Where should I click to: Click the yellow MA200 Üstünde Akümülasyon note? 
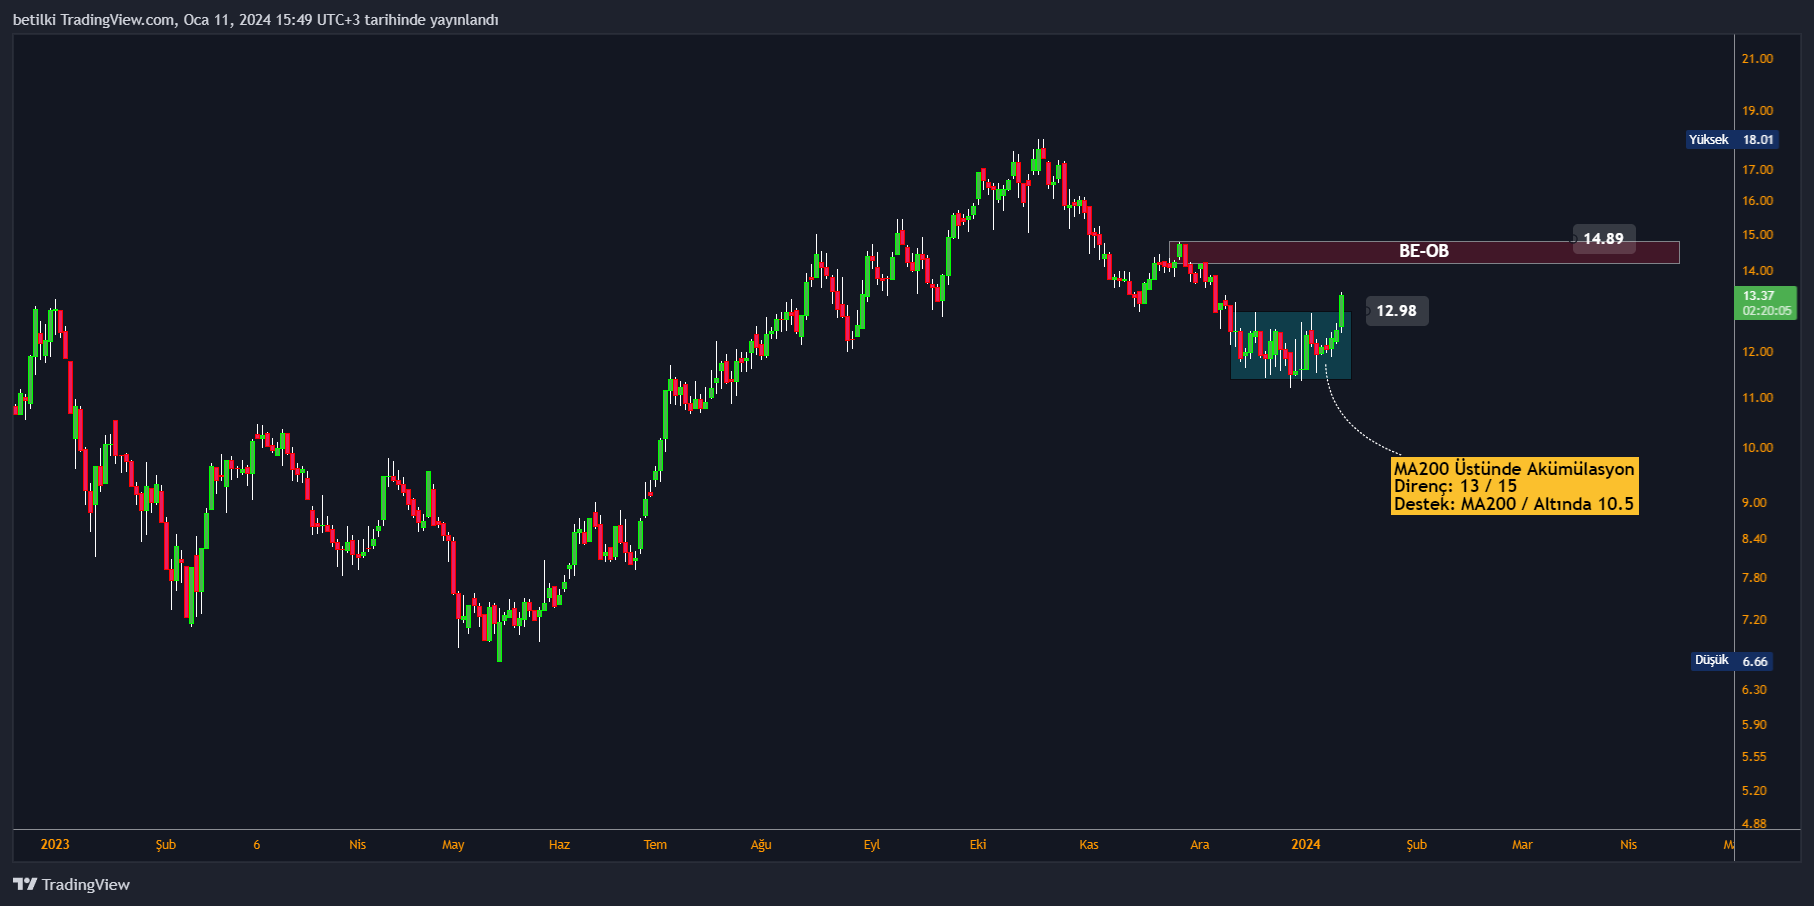1514,486
